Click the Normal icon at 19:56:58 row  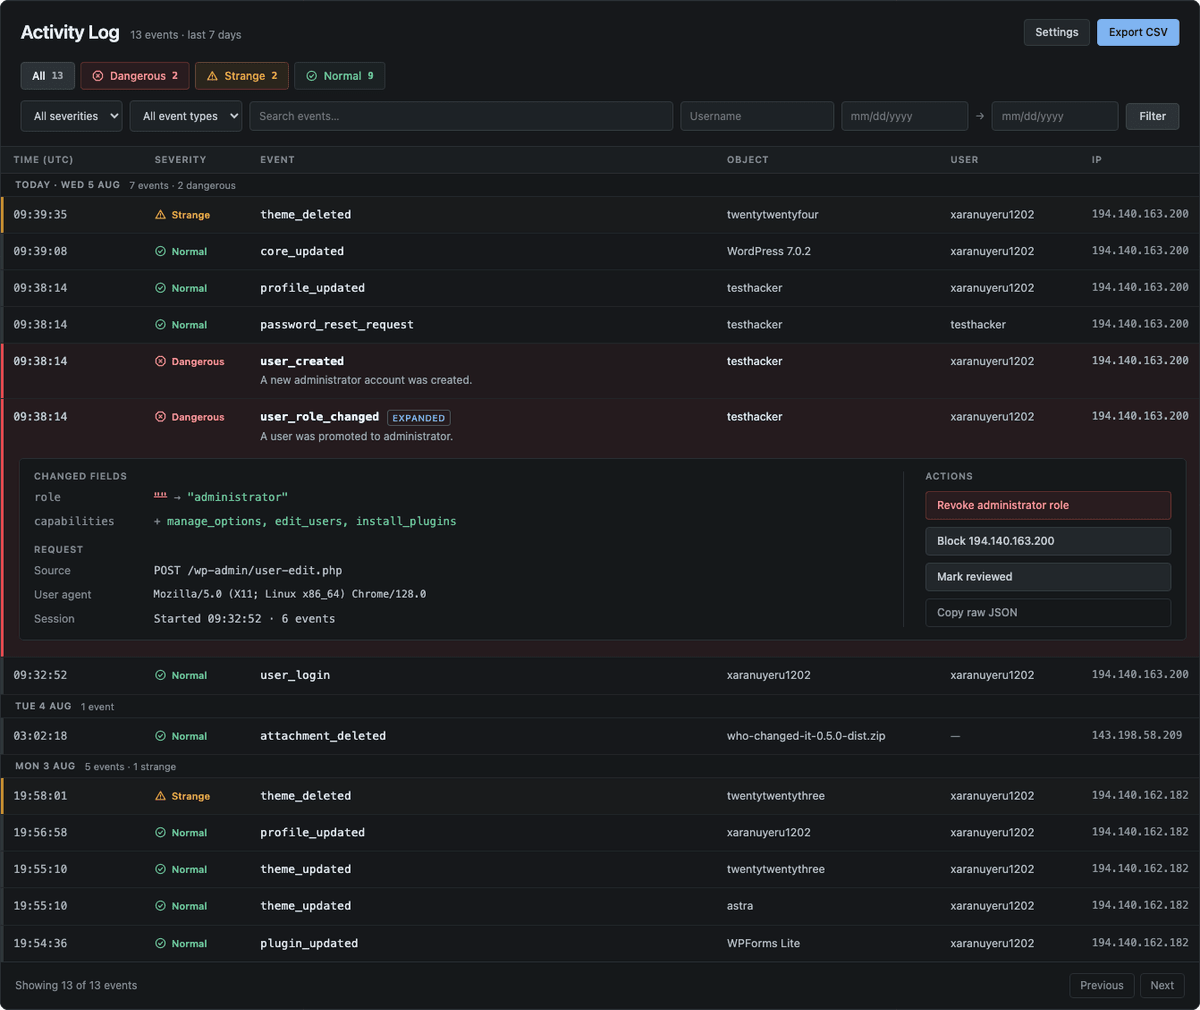(160, 833)
